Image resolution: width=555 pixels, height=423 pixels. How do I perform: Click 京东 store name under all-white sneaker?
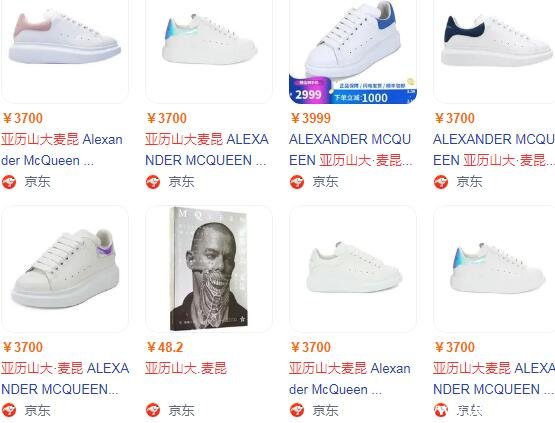[x=325, y=410]
